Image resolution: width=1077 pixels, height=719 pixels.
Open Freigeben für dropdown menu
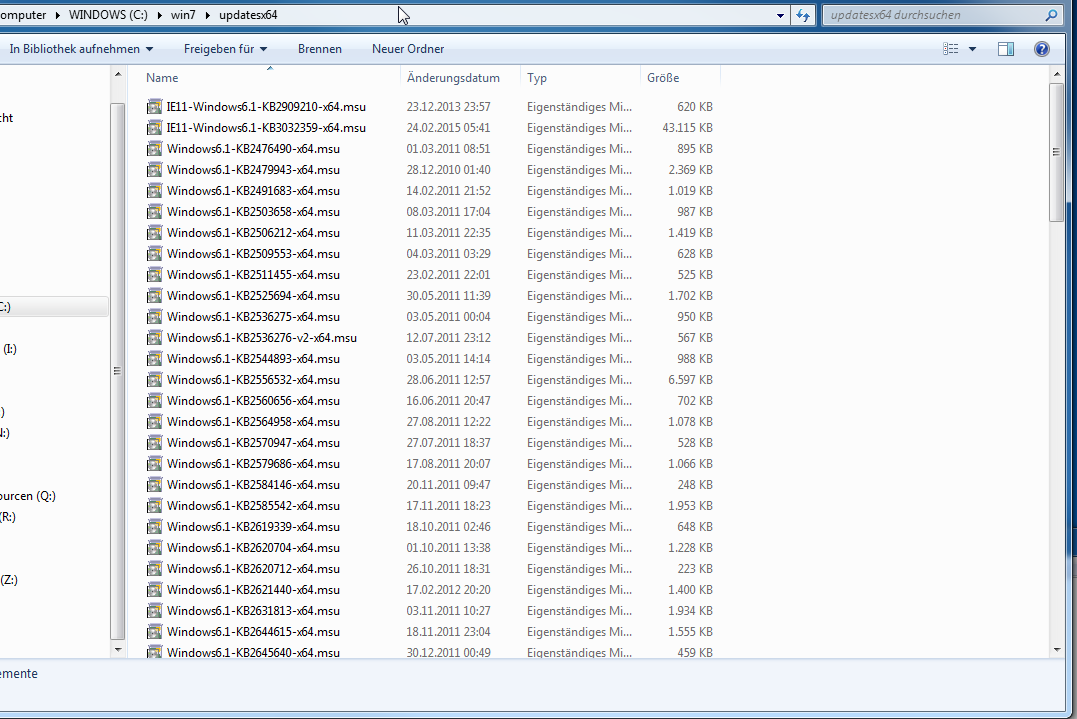[225, 49]
